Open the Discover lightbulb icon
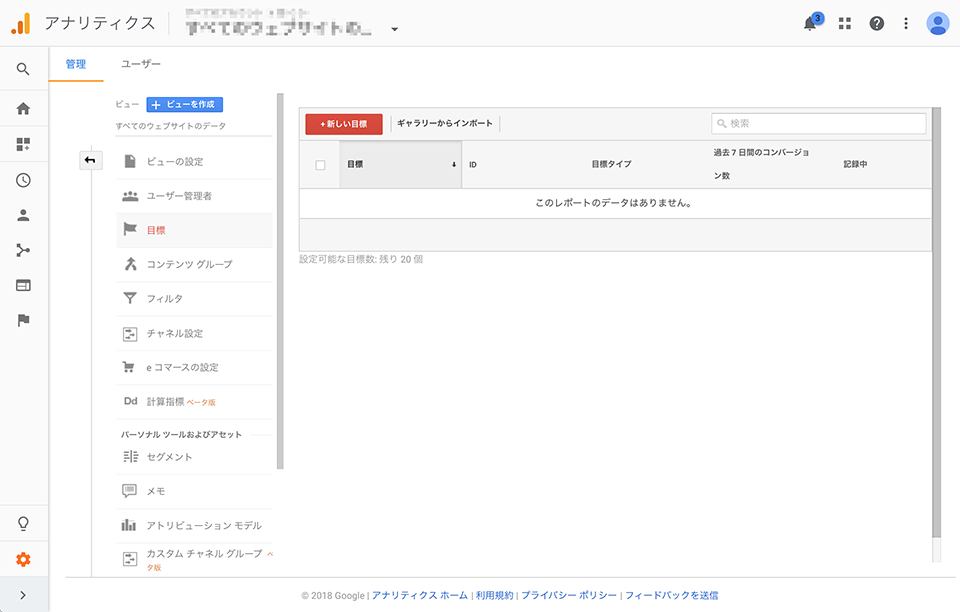This screenshot has height=612, width=960. coord(23,524)
